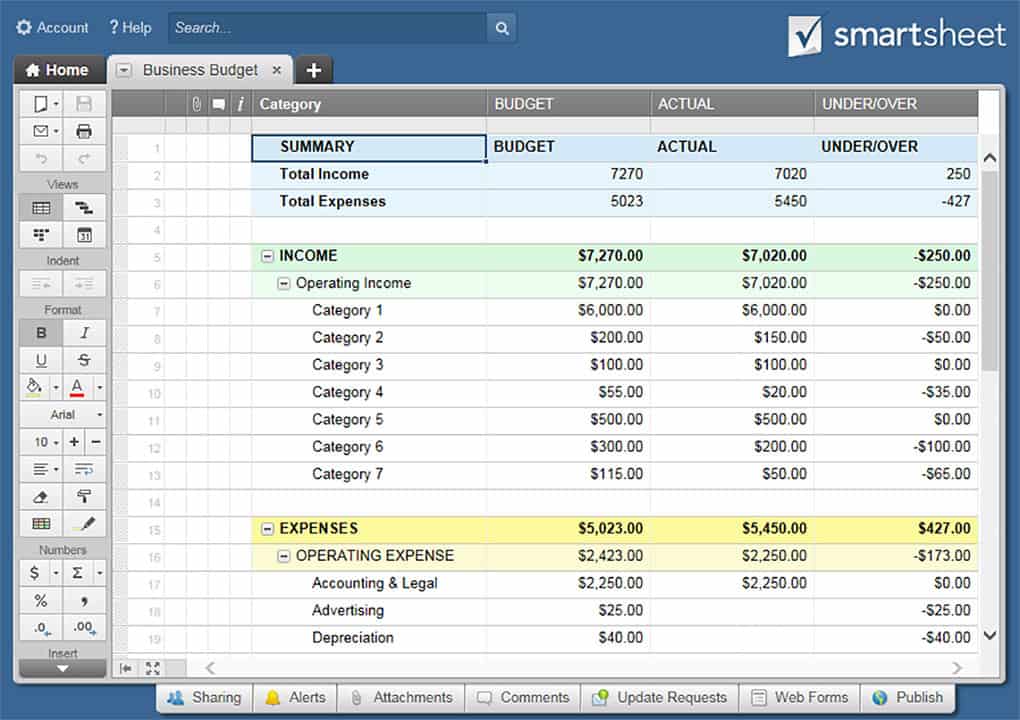Switch to Card view

tap(41, 235)
